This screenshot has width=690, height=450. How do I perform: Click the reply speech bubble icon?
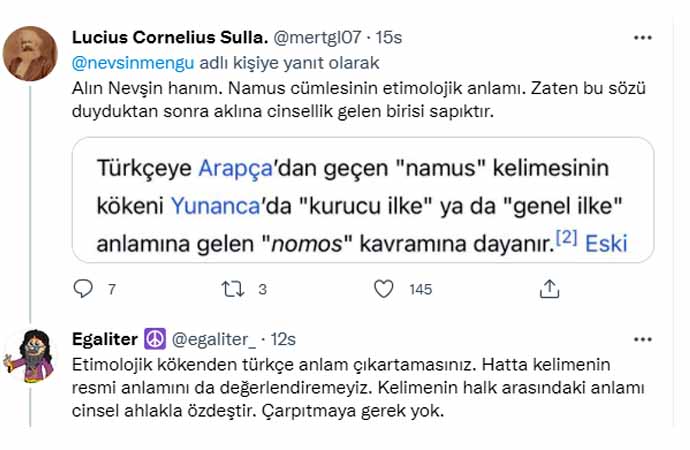(x=84, y=289)
